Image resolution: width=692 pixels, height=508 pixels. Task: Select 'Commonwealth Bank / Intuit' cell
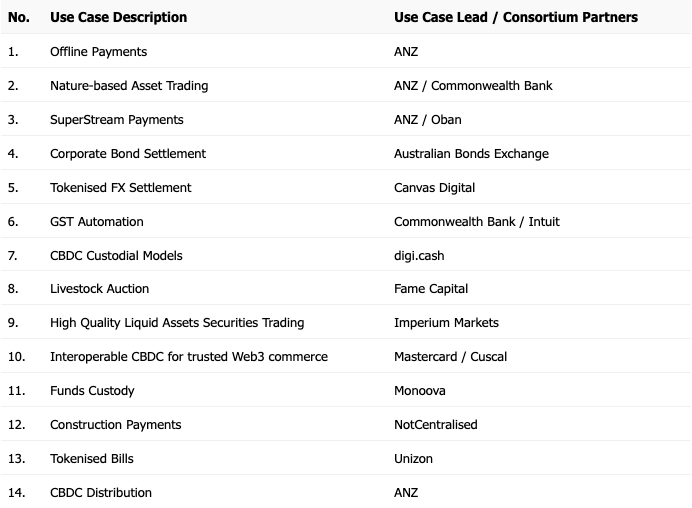click(x=477, y=222)
